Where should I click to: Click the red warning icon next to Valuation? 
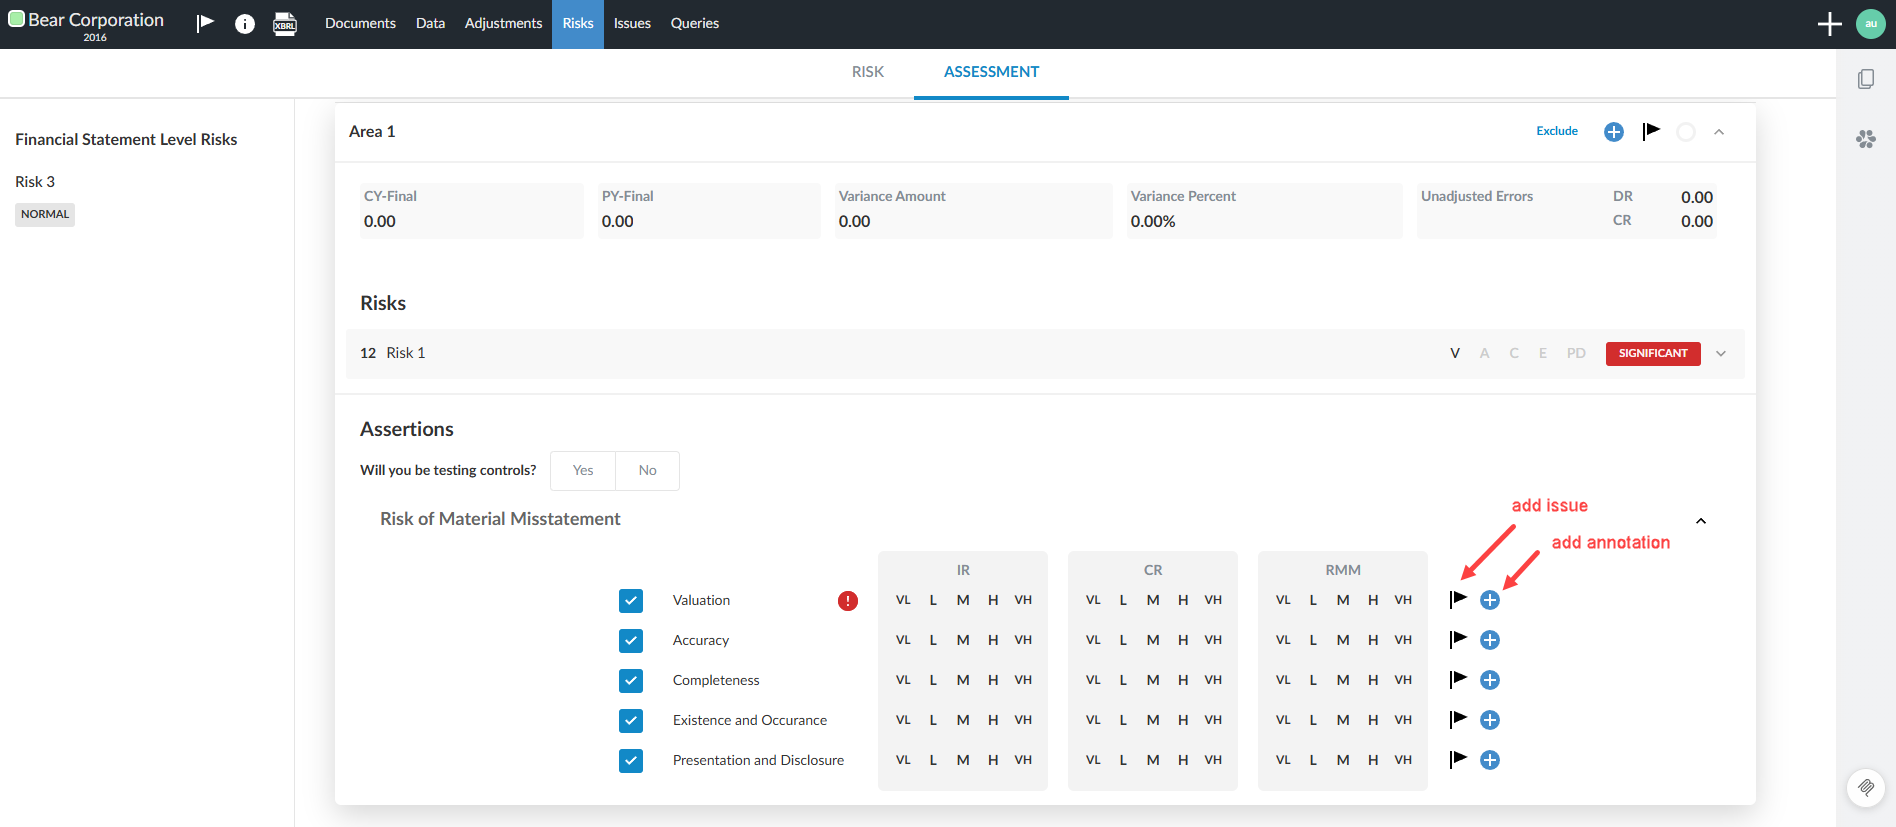(x=847, y=601)
